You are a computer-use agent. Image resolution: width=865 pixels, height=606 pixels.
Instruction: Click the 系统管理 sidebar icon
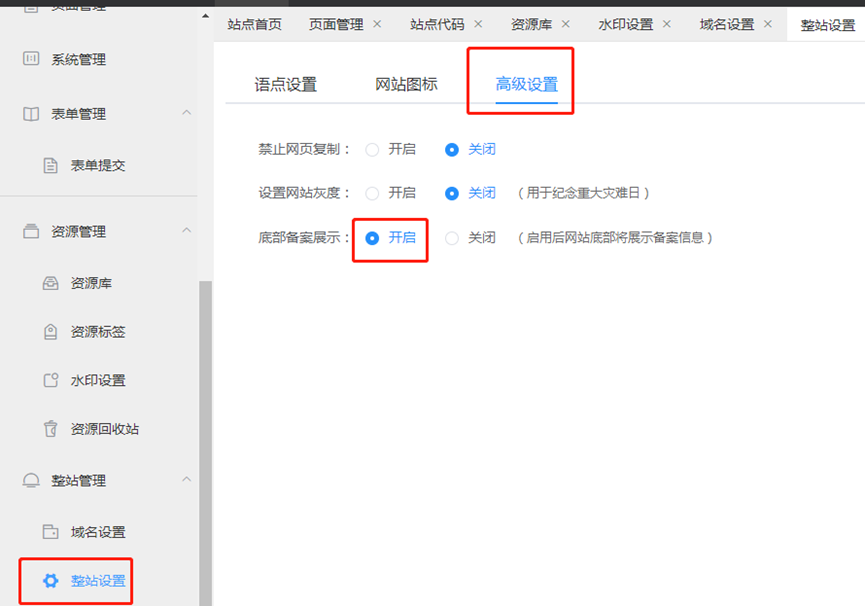[31, 59]
